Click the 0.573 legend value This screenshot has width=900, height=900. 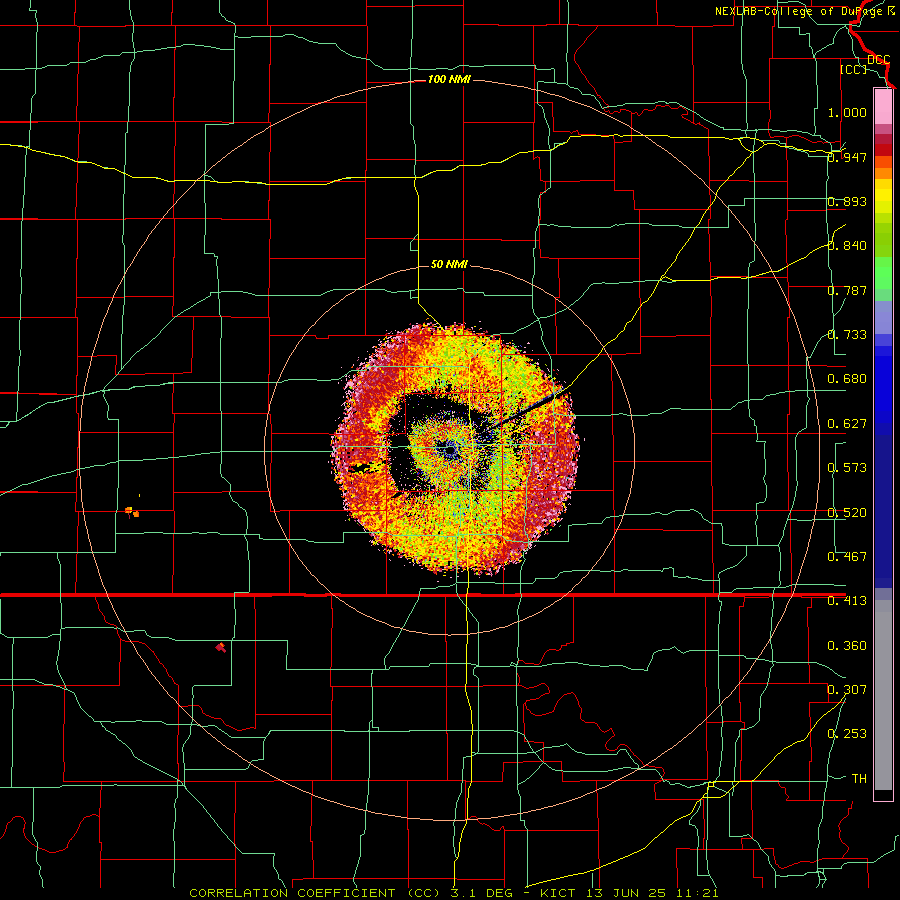(x=847, y=468)
